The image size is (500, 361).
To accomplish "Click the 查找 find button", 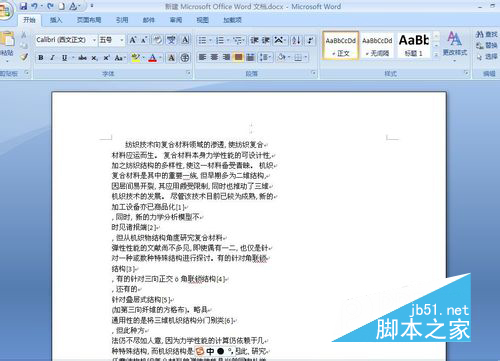I will 486,34.
